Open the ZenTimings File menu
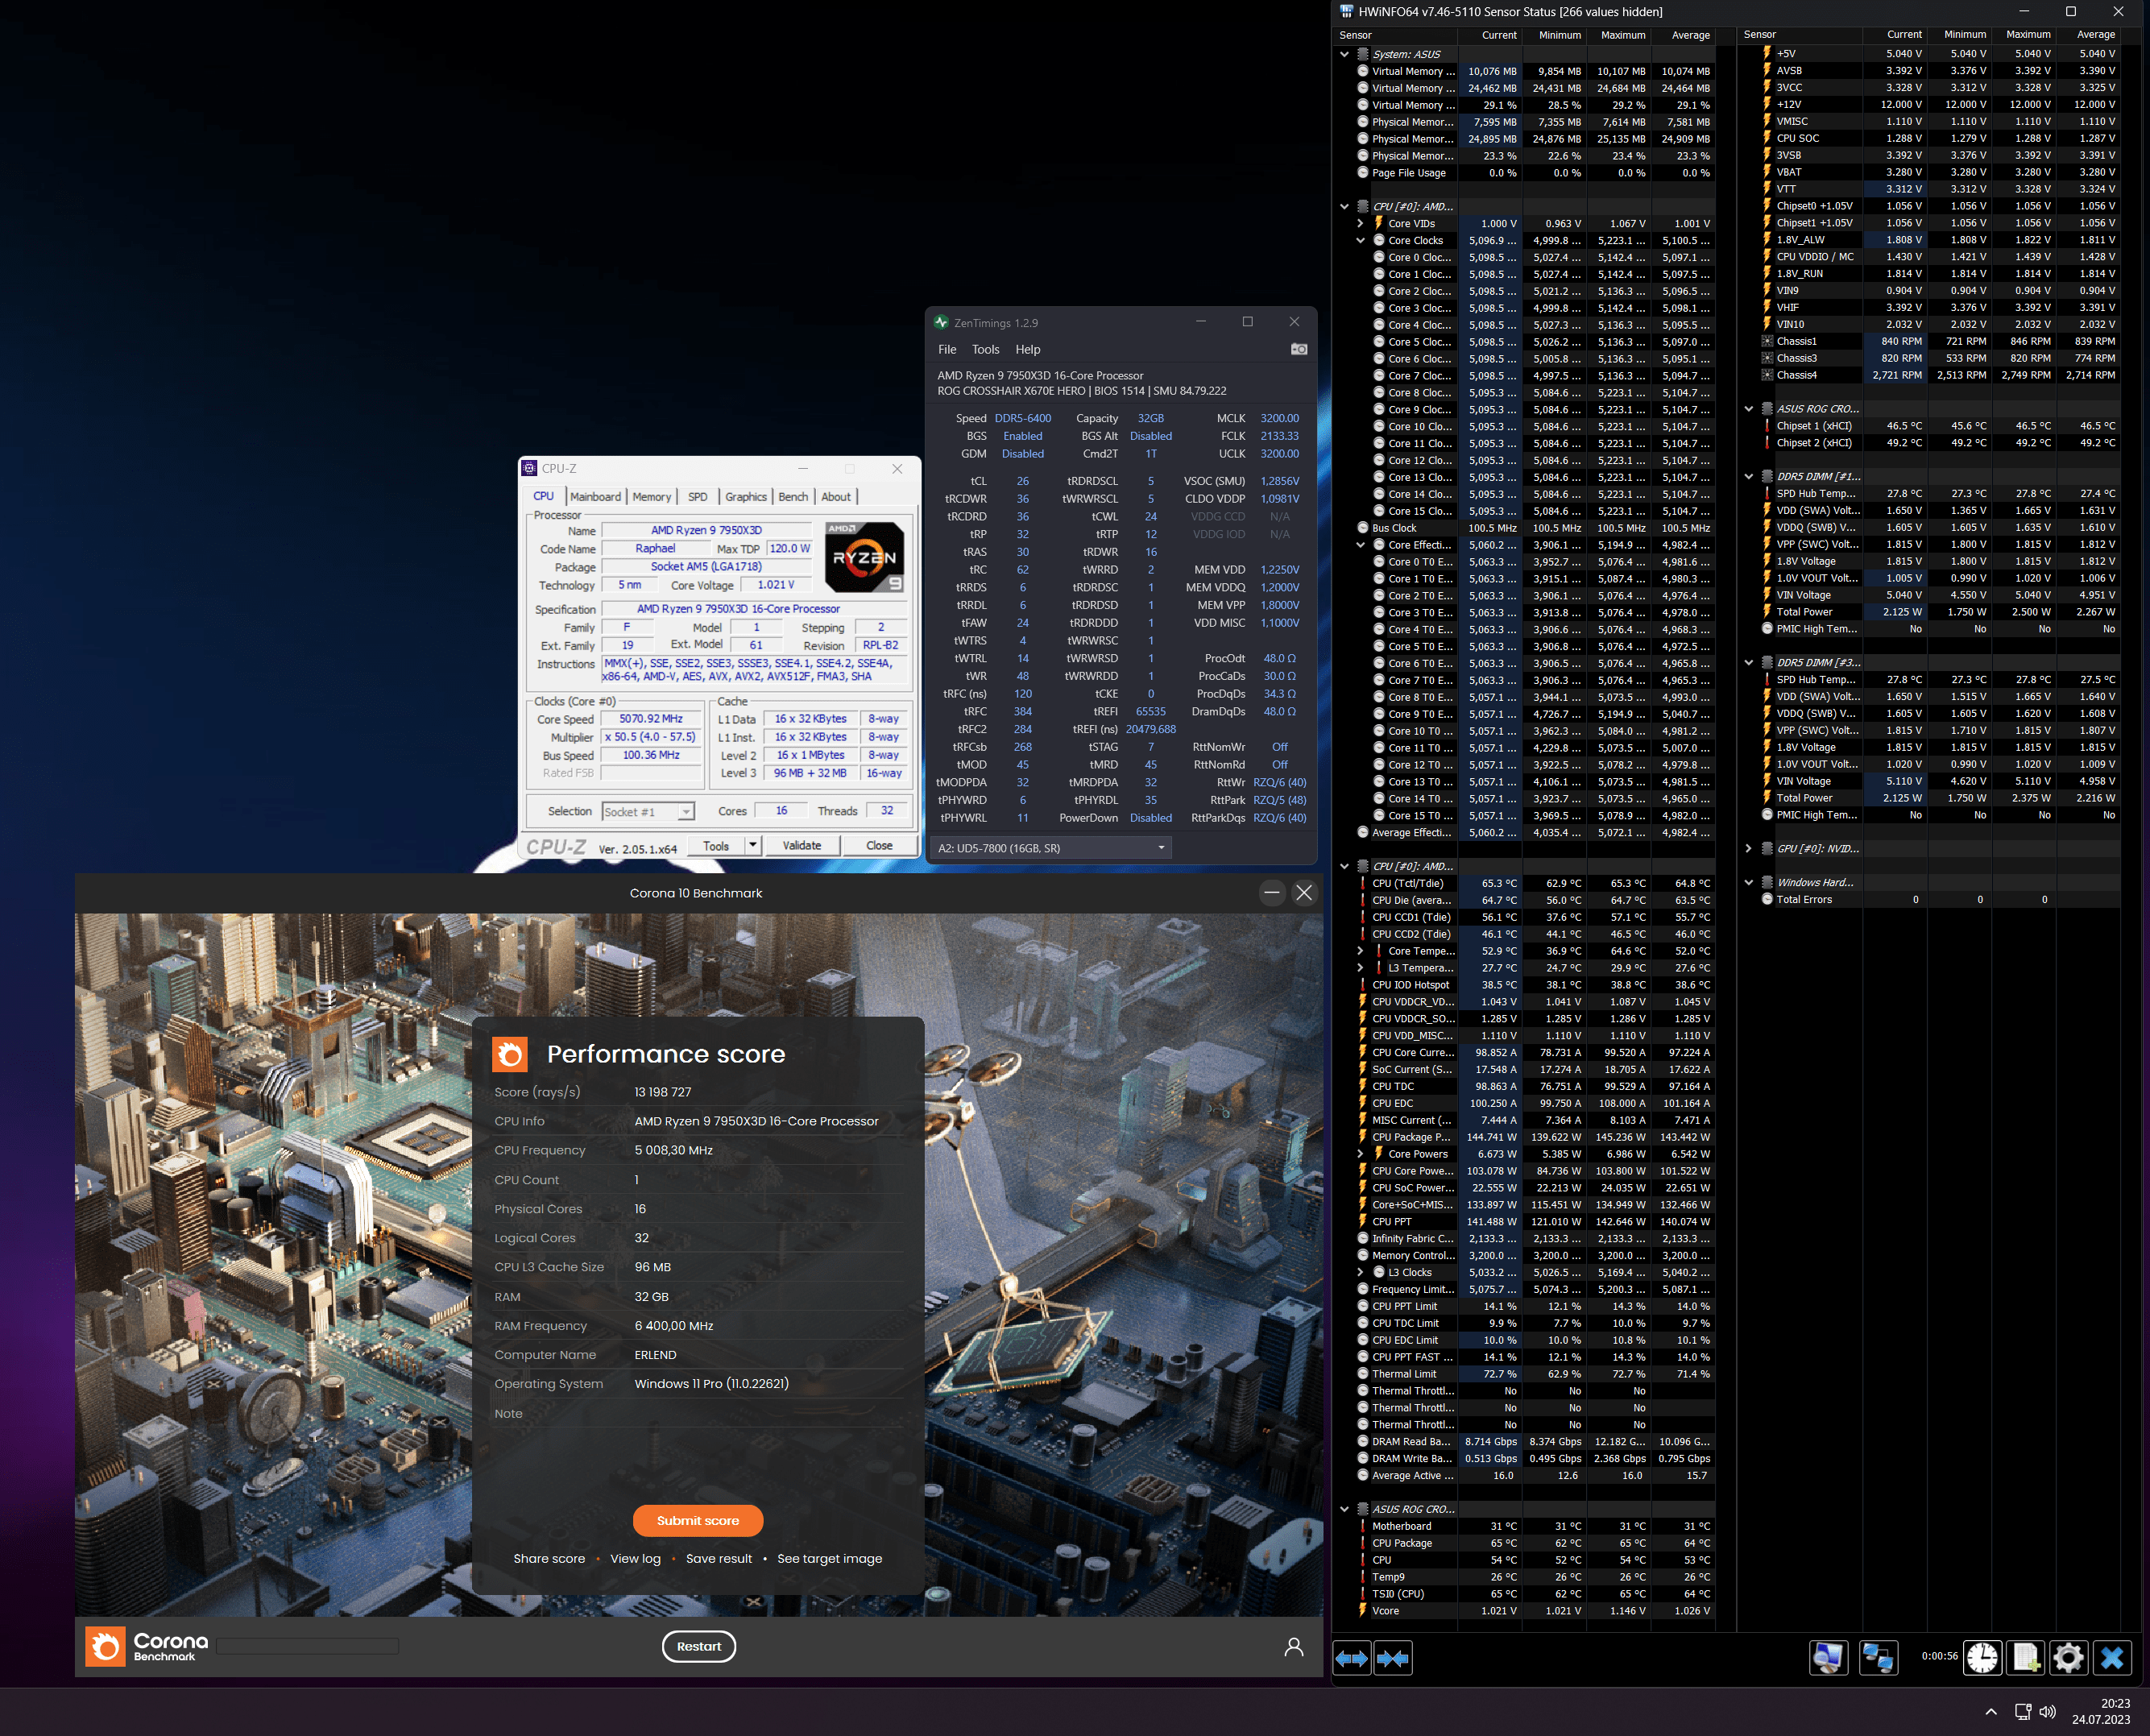This screenshot has height=1736, width=2150. pyautogui.click(x=947, y=349)
